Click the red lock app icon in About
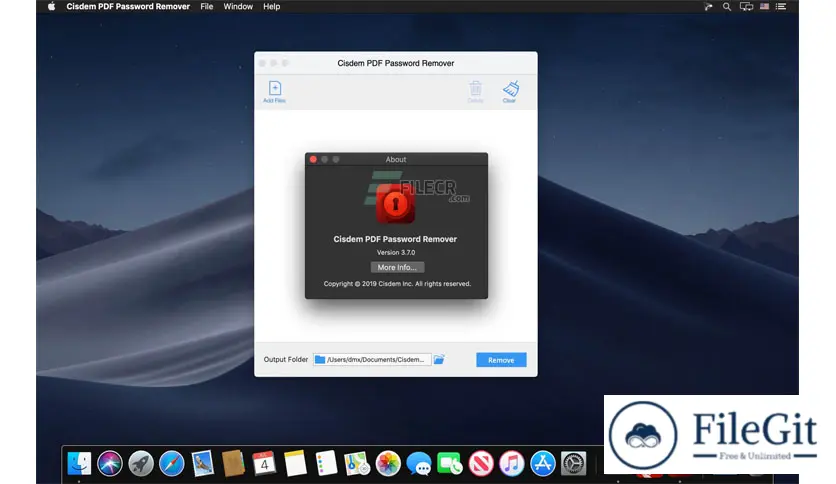836x484 pixels. 395,204
